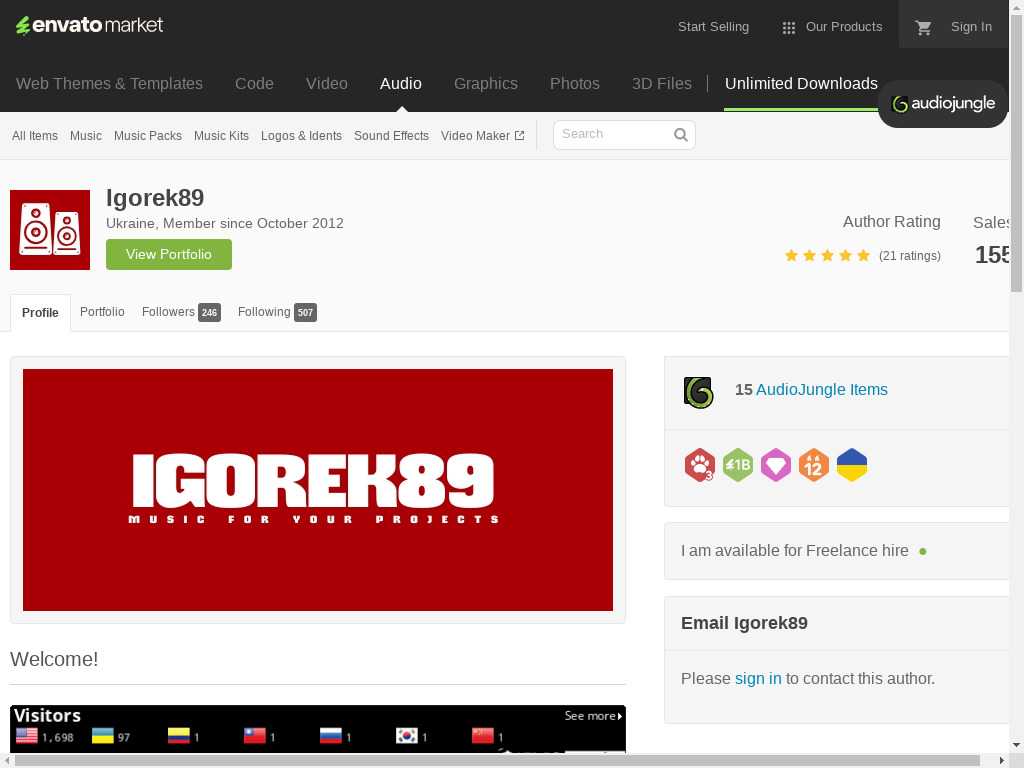1024x768 pixels.
Task: Click the China flag in Visitors widget
Action: tap(483, 736)
